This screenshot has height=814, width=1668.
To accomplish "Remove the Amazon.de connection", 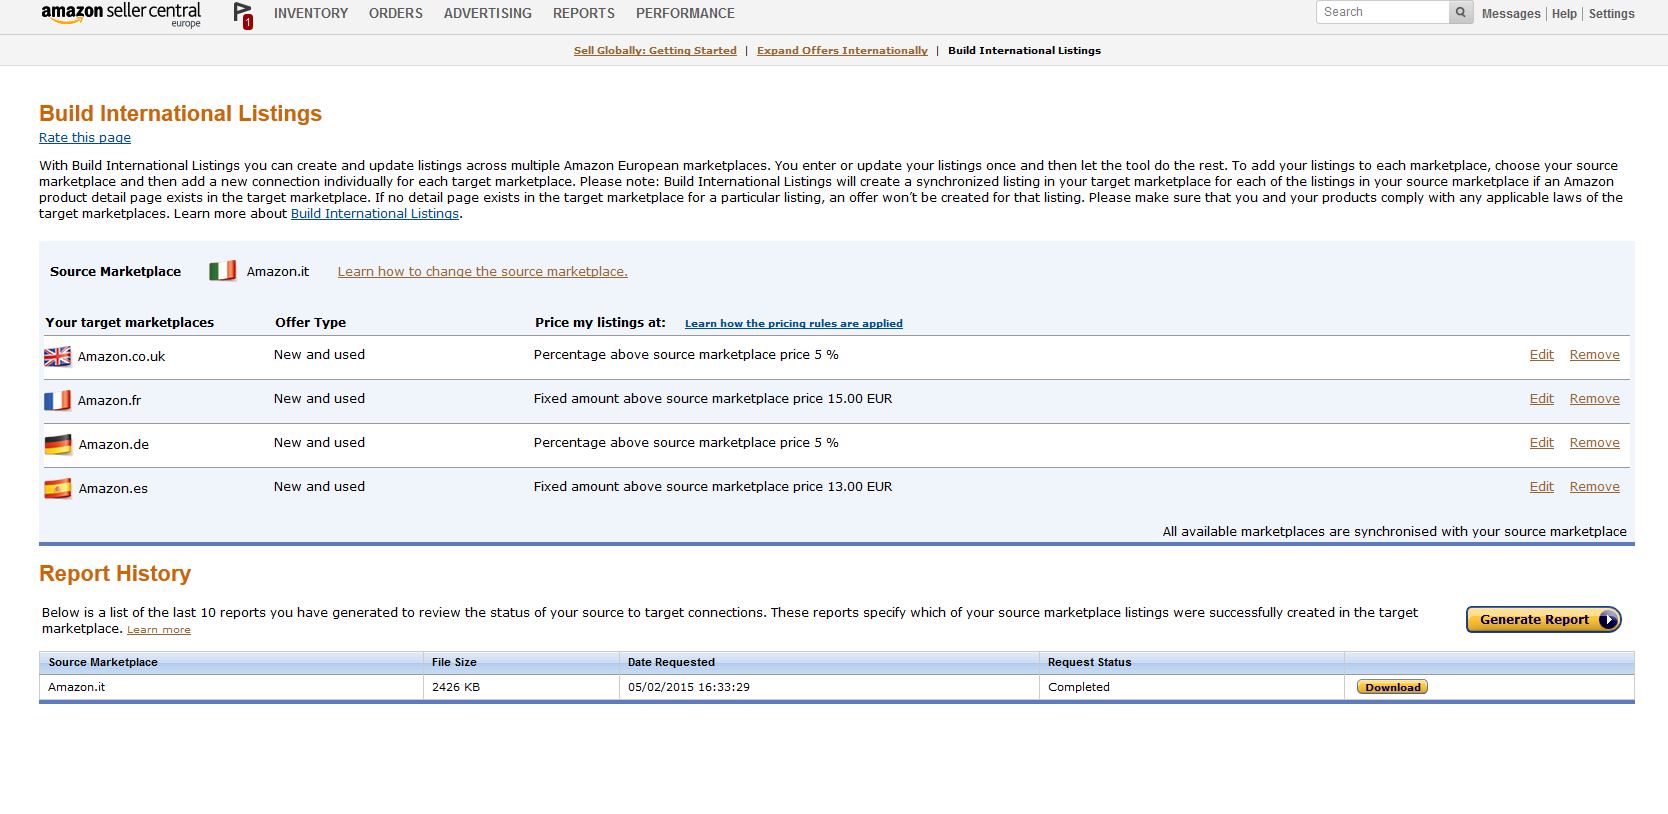I will (x=1595, y=443).
